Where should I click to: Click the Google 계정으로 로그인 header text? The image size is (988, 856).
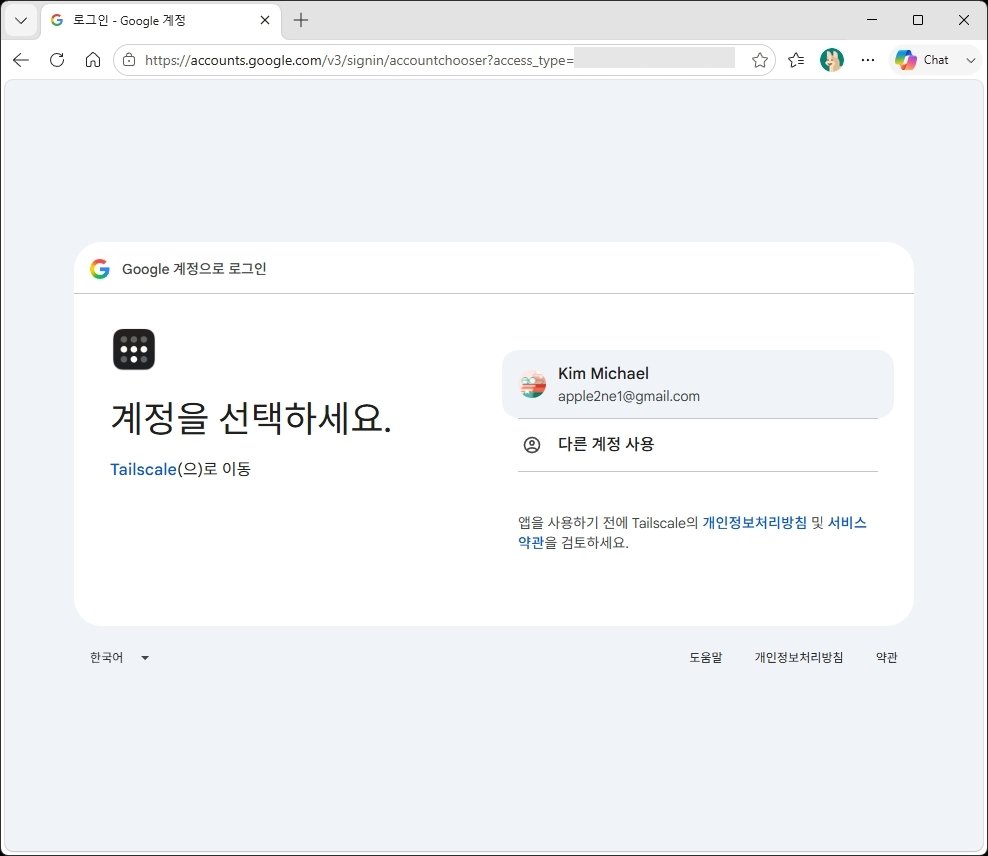tap(194, 269)
